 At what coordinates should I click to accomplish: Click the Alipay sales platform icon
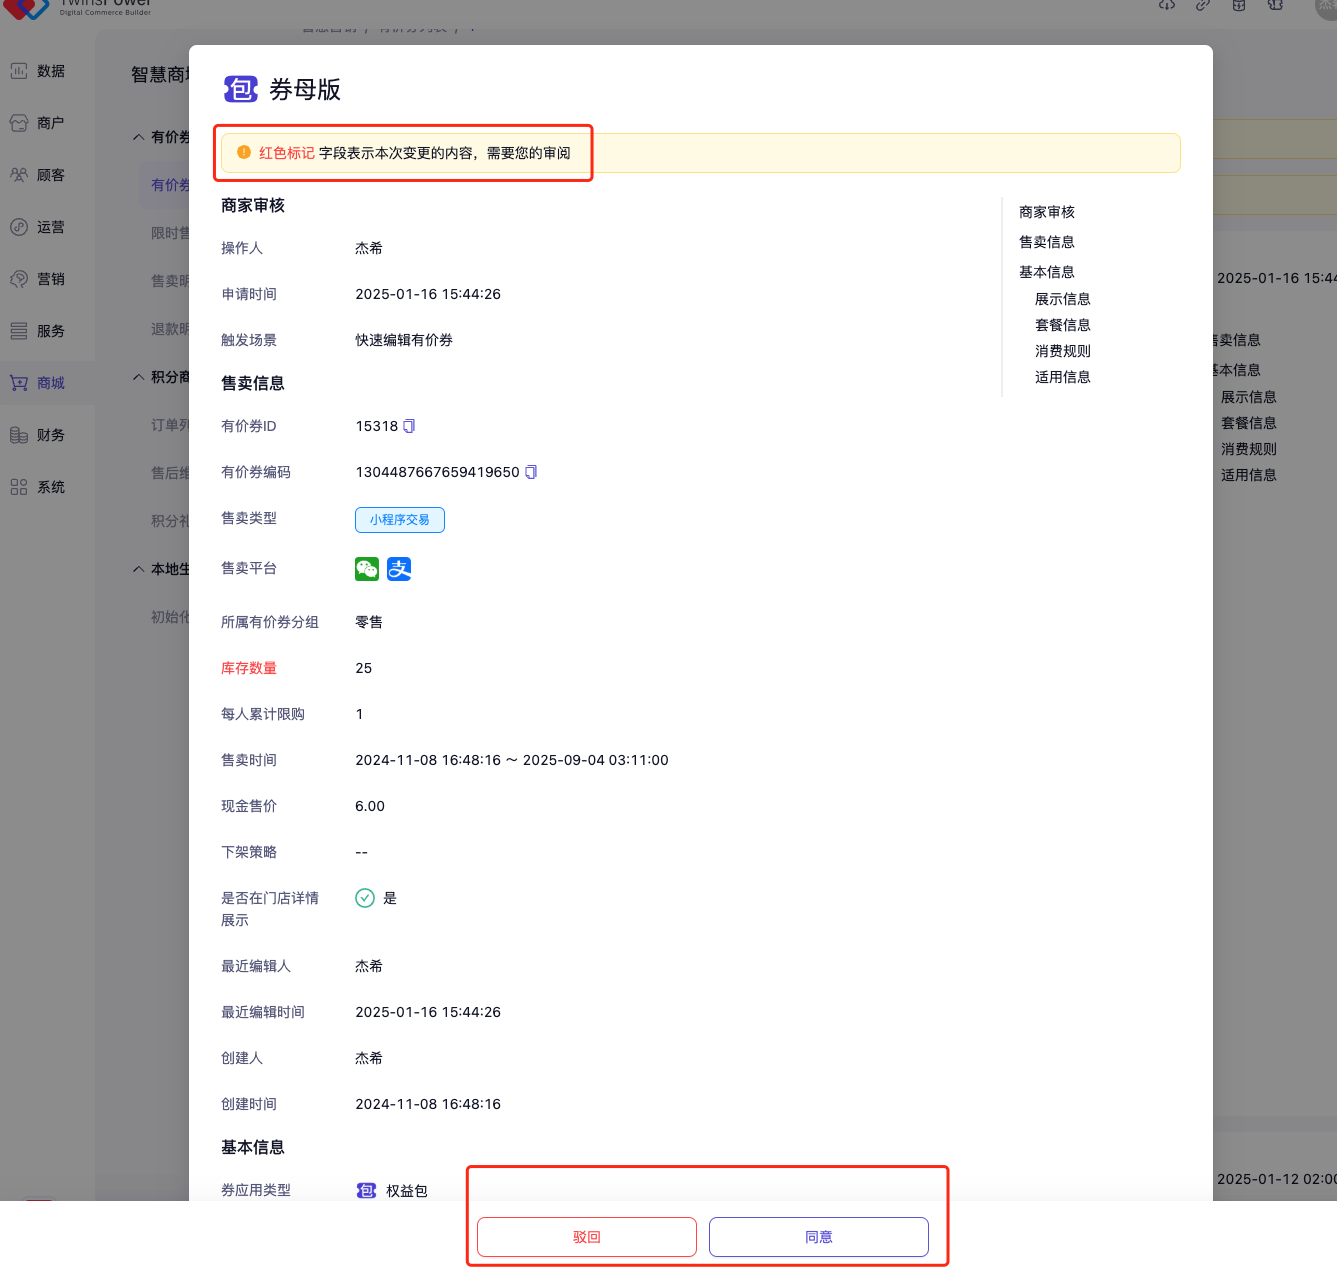point(399,569)
